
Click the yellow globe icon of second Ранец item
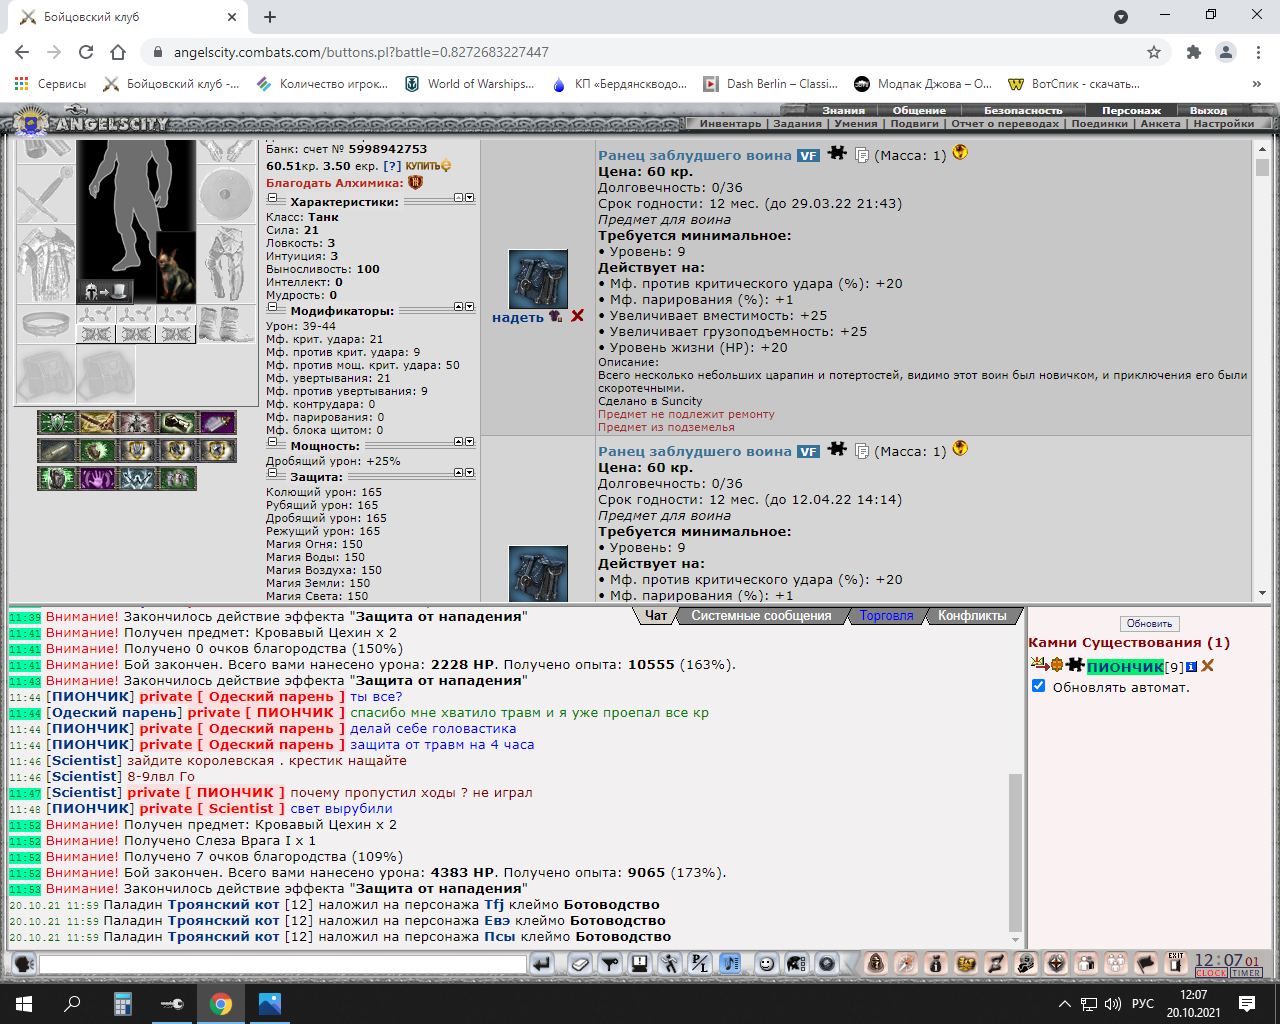(960, 448)
